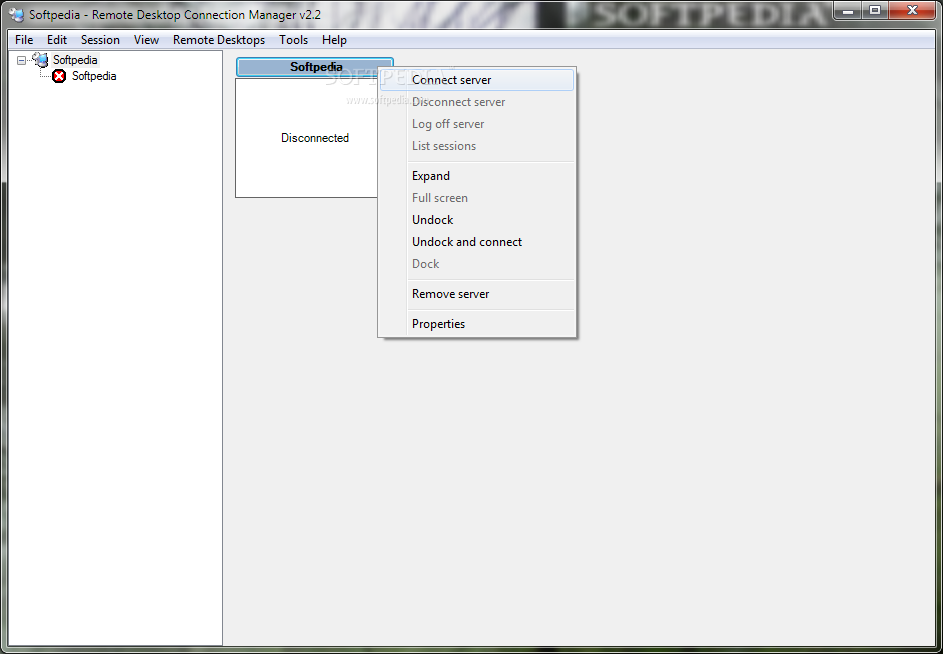Open Properties from the context menu
This screenshot has height=654, width=943.
(477, 324)
